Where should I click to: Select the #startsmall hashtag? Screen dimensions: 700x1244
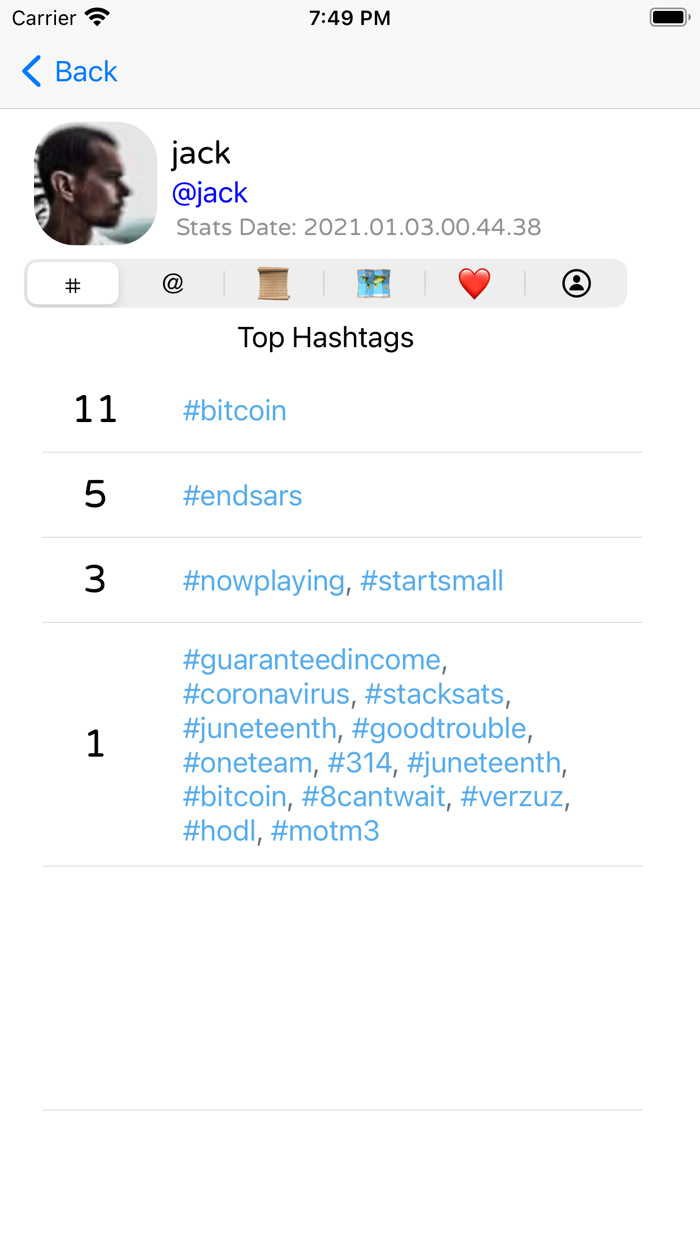pyautogui.click(x=432, y=581)
